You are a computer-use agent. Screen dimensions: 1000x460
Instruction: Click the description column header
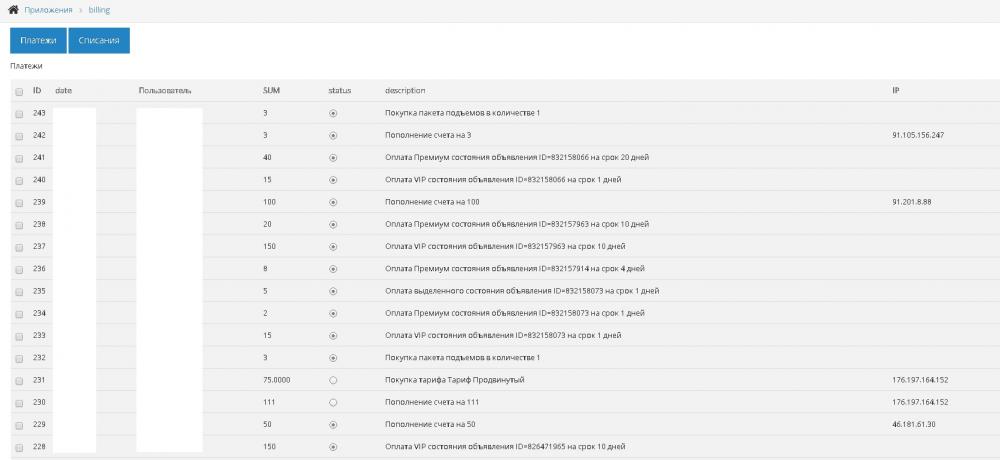[405, 91]
